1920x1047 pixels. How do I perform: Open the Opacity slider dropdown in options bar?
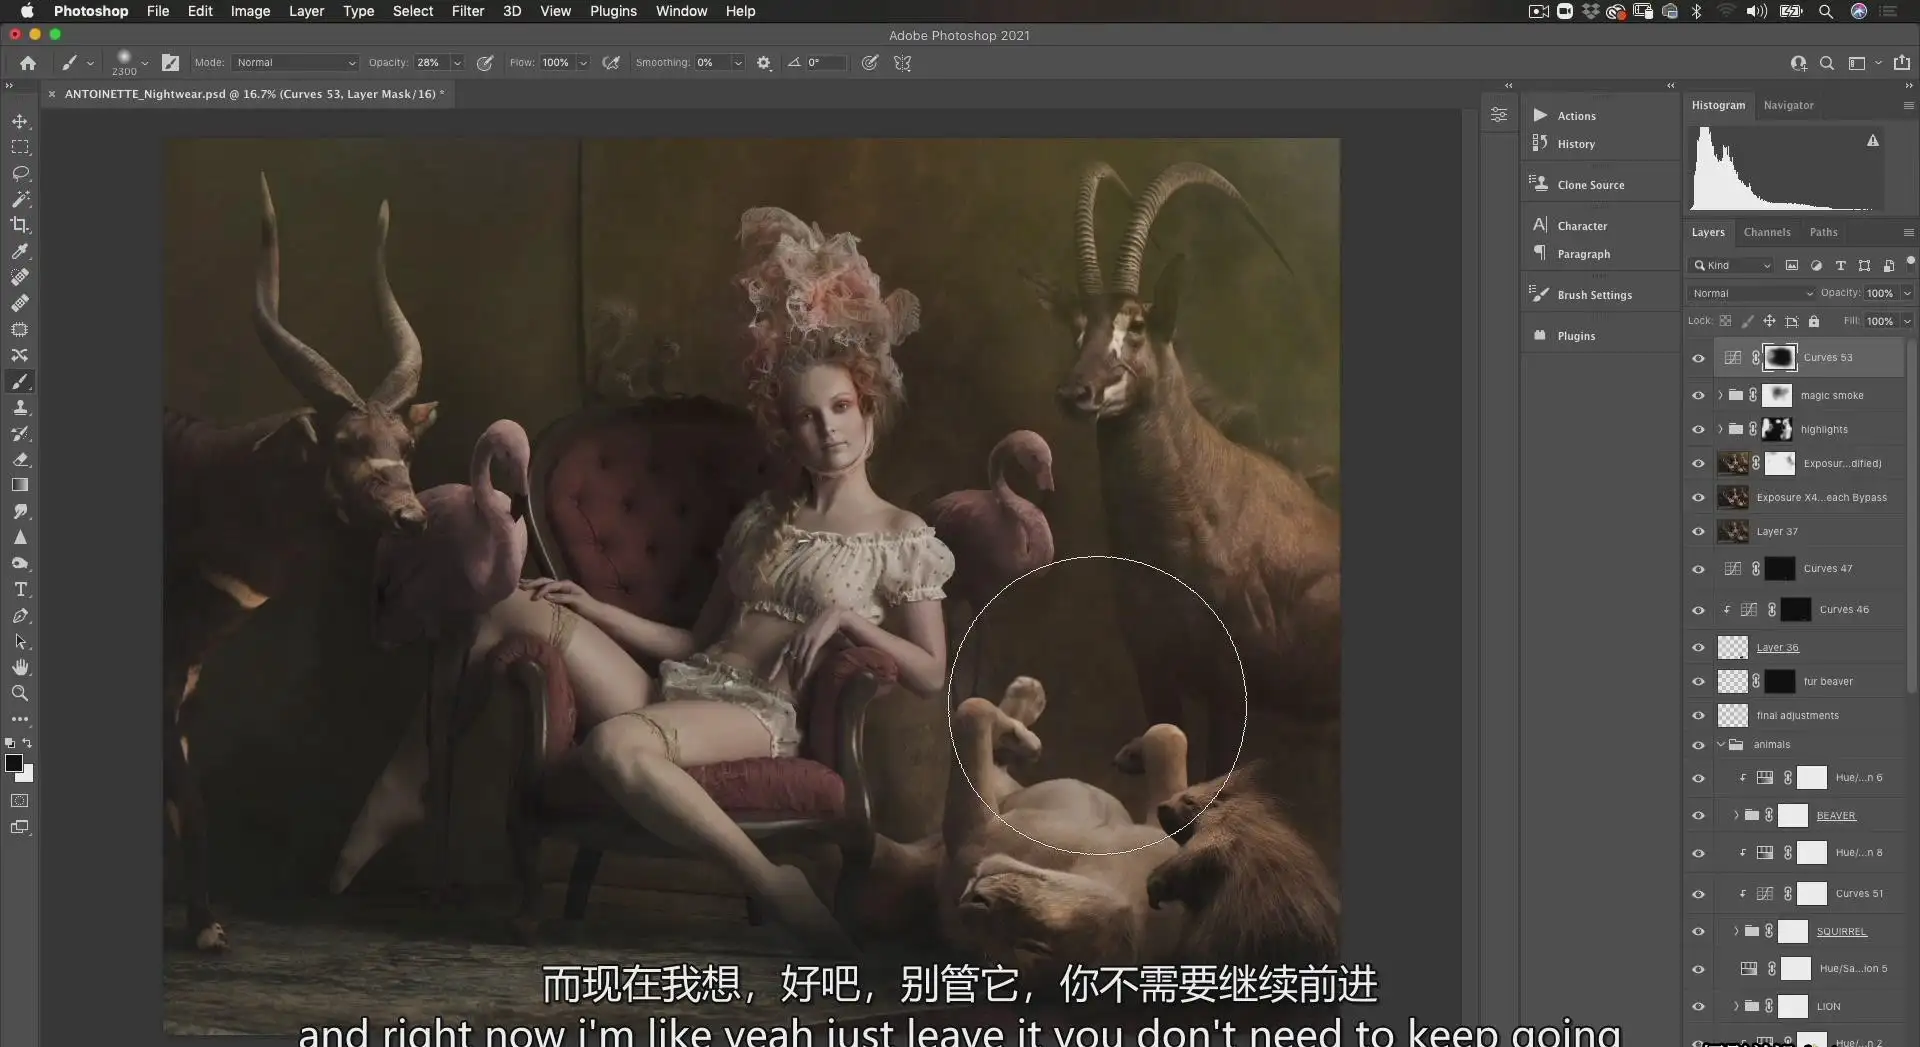click(x=457, y=62)
